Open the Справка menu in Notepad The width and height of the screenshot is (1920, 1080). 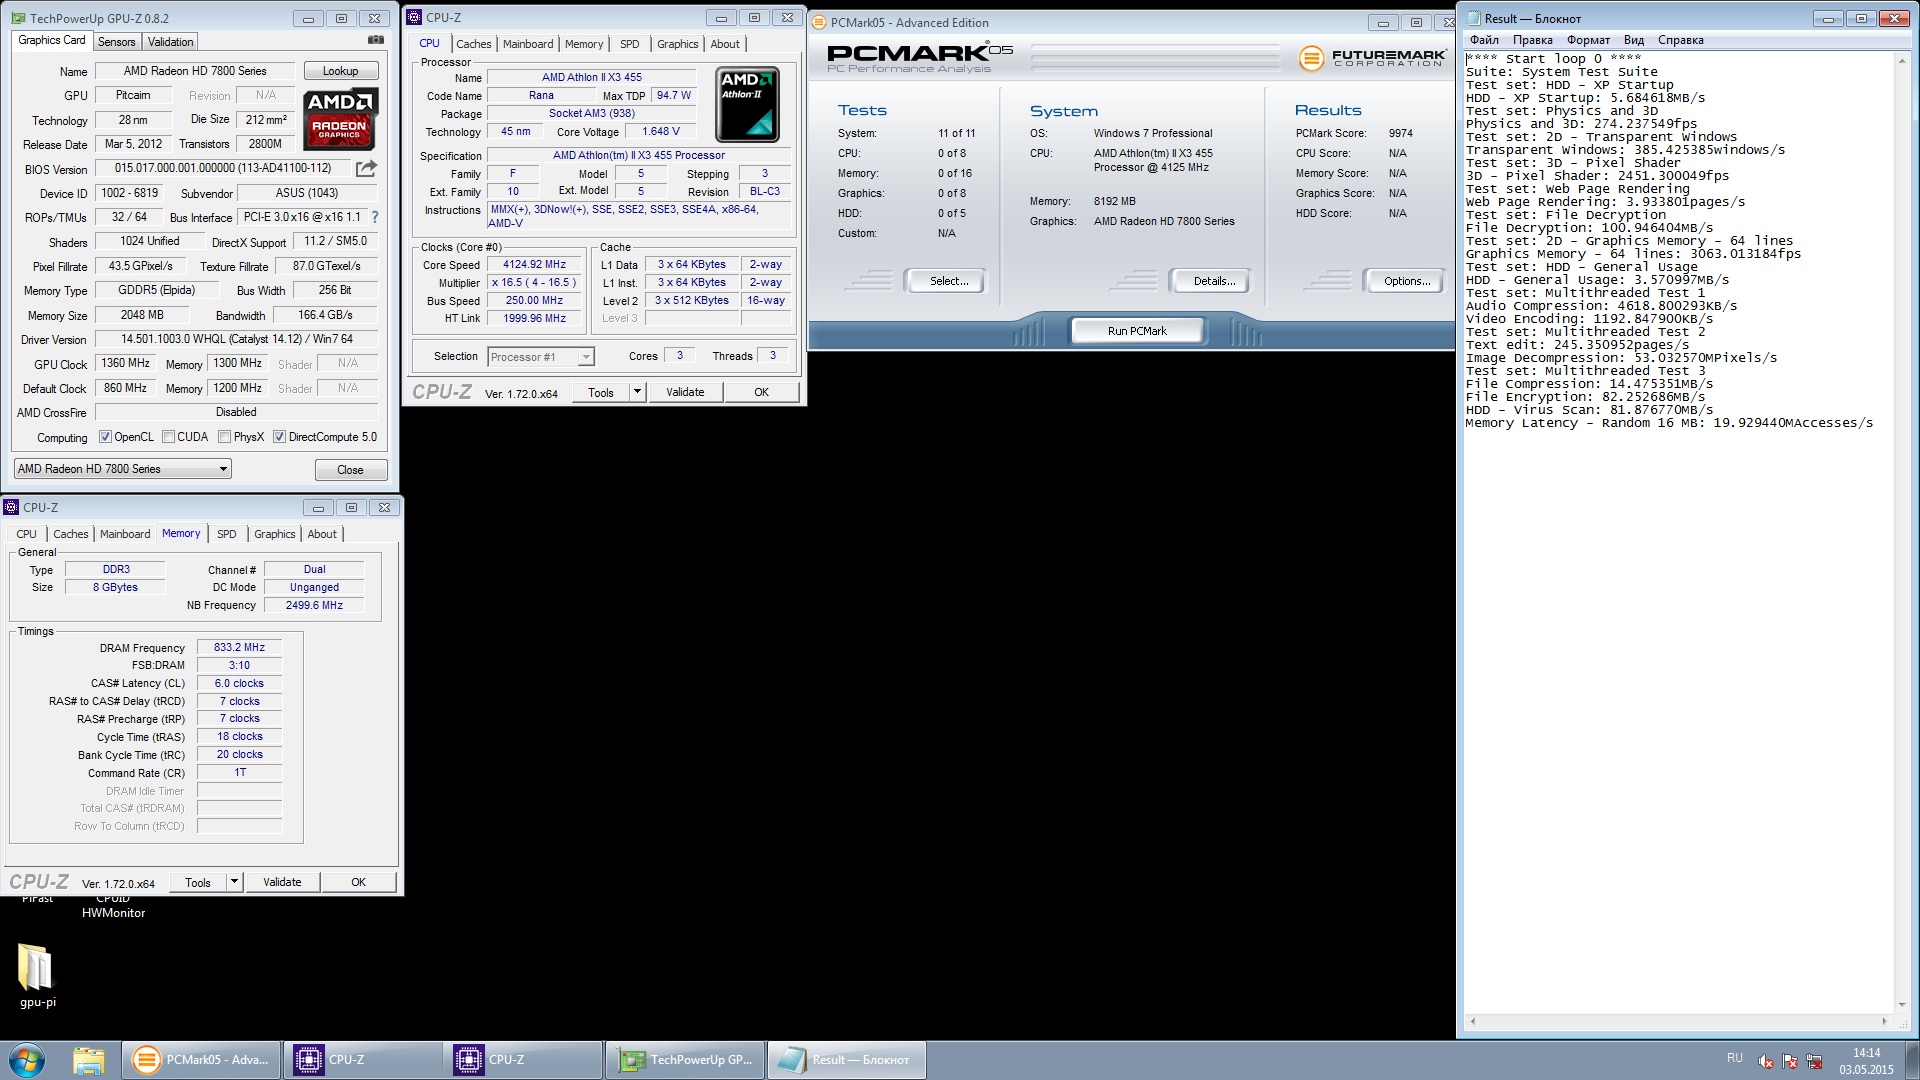(1680, 40)
